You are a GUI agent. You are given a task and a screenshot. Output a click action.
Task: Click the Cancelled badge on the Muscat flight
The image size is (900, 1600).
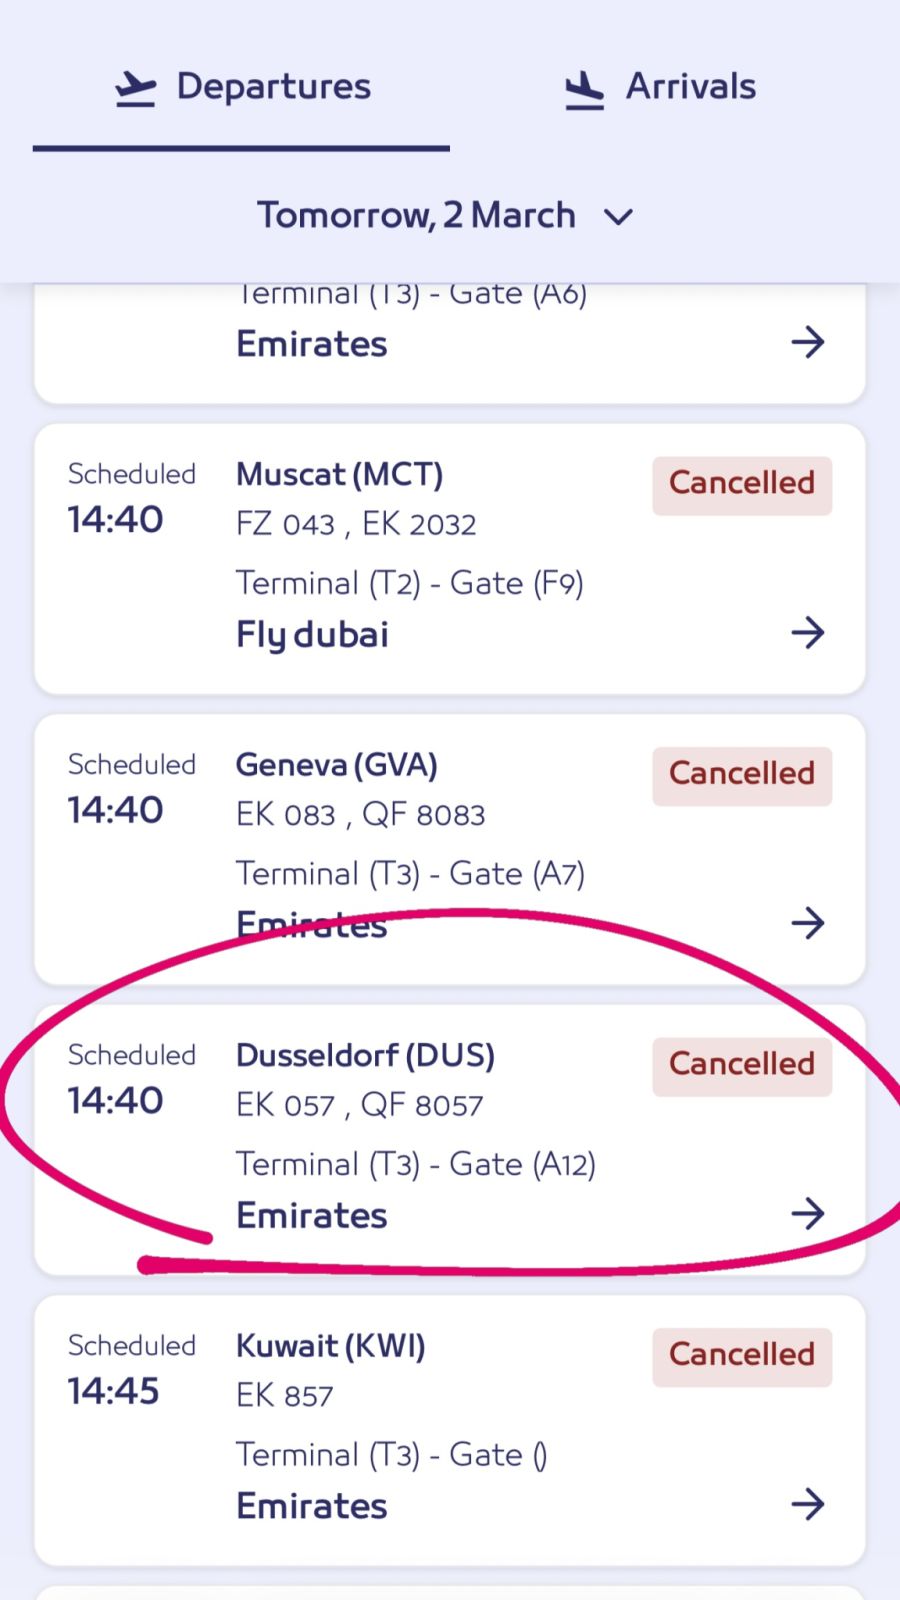click(x=741, y=484)
